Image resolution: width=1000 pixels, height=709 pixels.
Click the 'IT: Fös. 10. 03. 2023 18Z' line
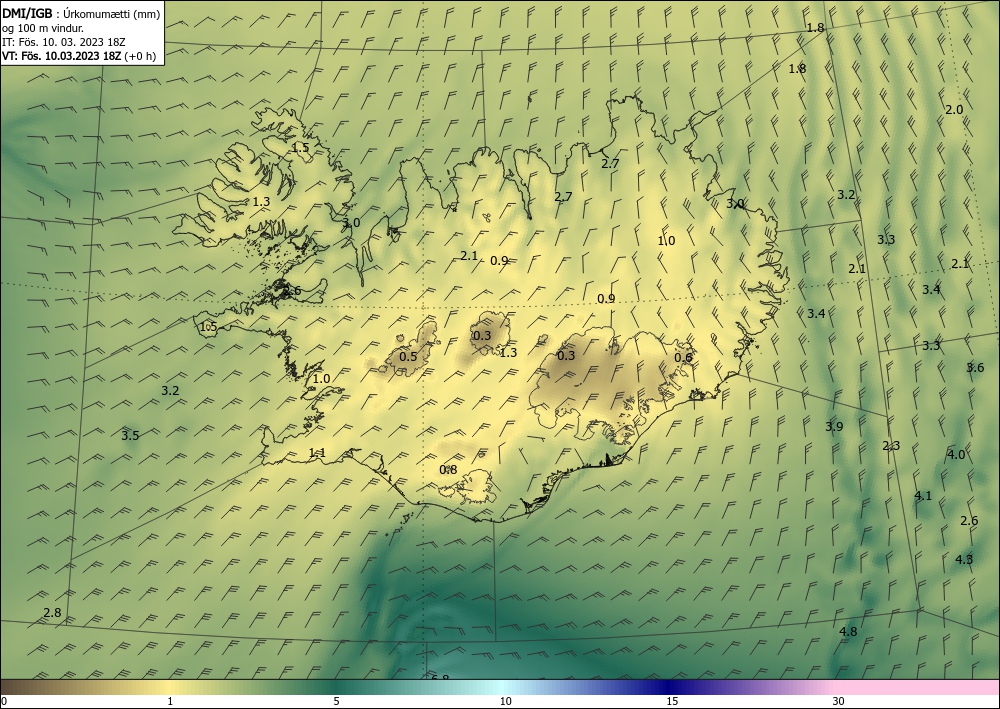click(63, 42)
